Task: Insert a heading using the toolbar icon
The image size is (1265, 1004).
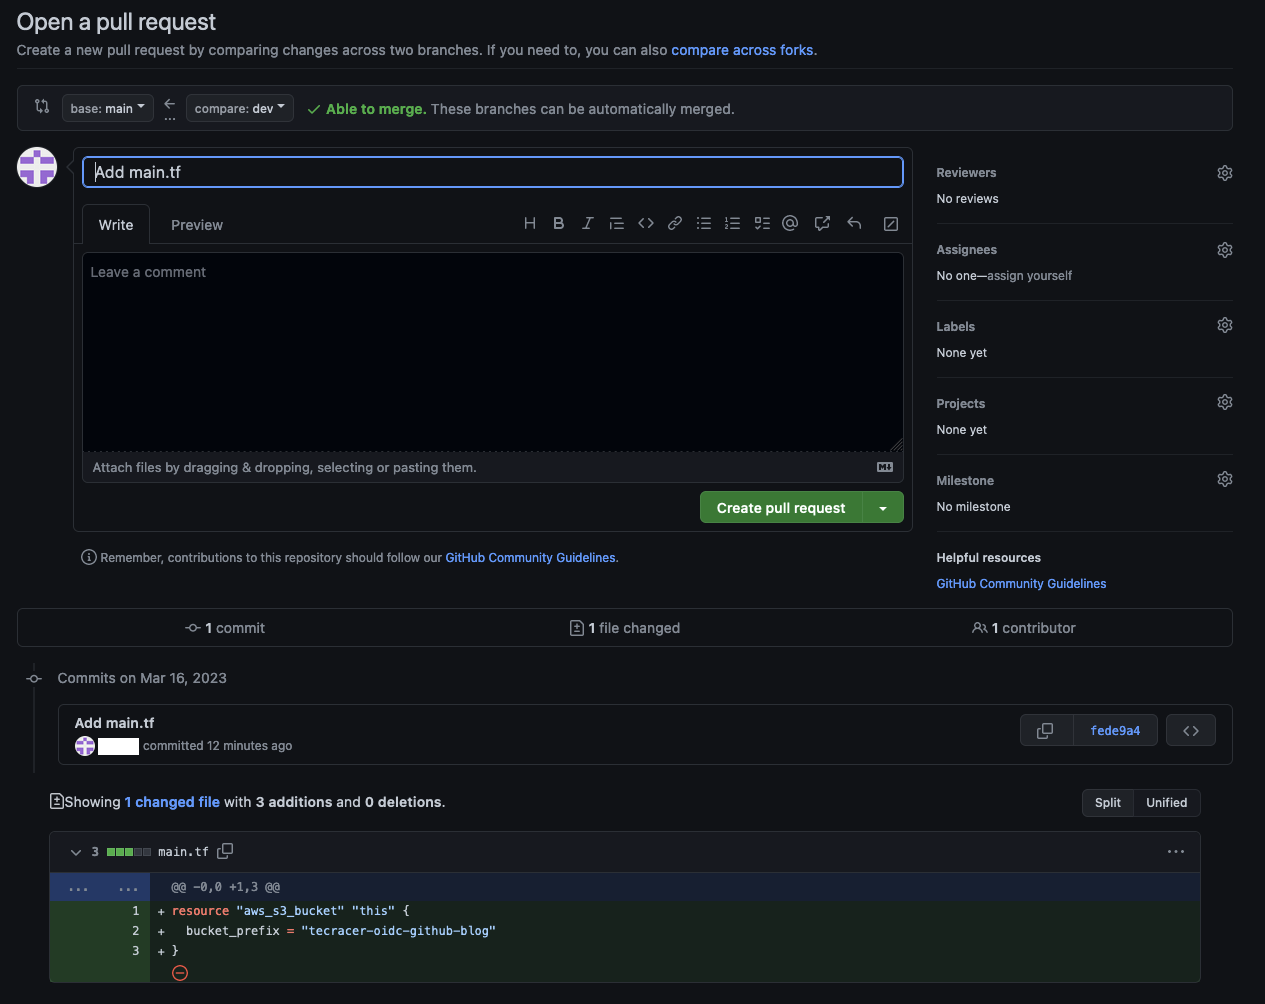Action: click(529, 223)
